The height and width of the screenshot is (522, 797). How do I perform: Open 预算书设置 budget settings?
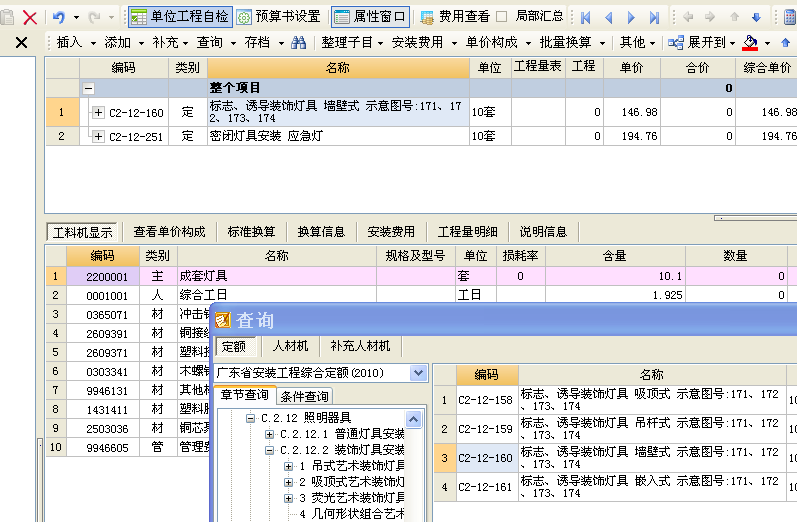[x=279, y=17]
